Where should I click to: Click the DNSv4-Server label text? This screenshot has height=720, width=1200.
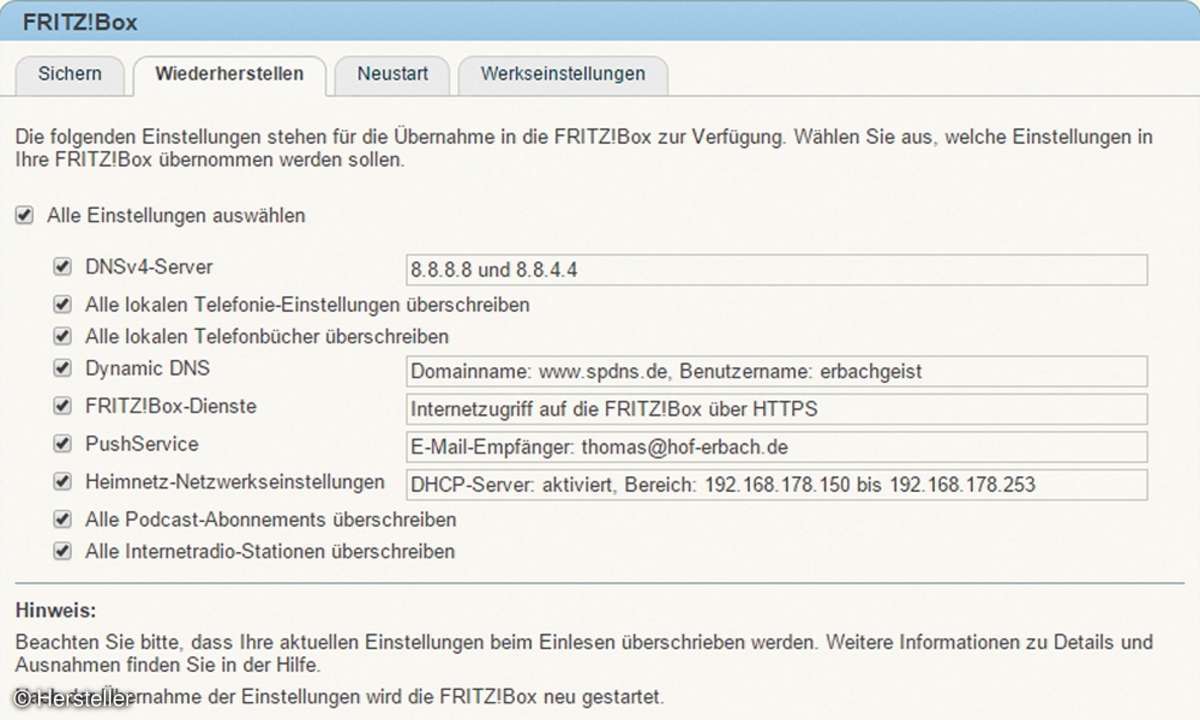pos(149,267)
